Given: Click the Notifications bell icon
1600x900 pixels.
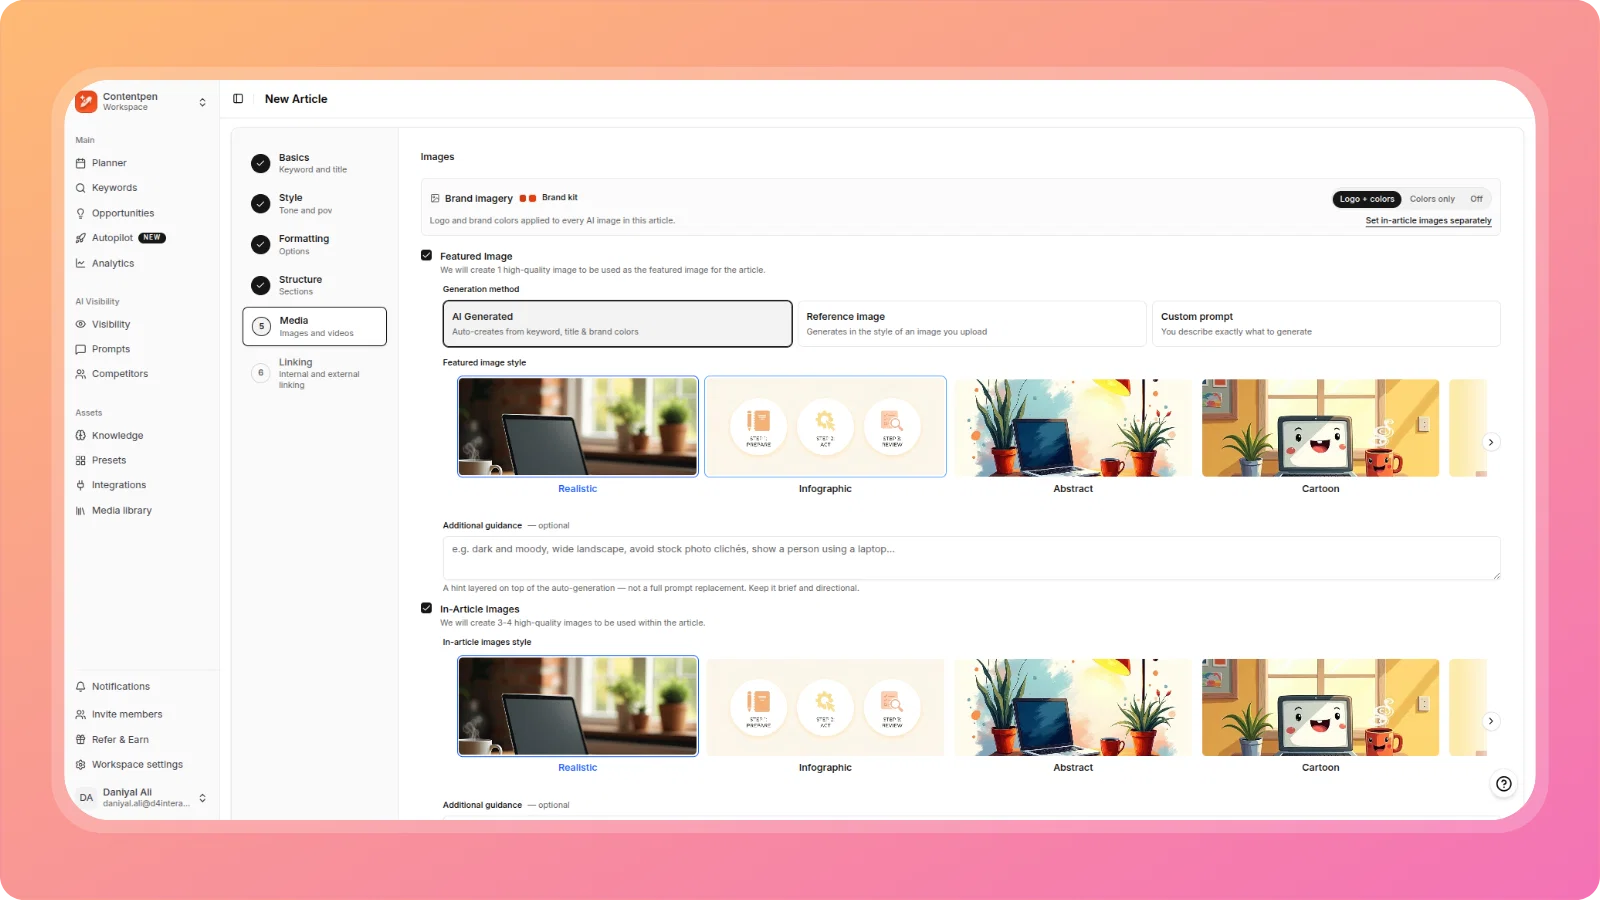Looking at the screenshot, I should pyautogui.click(x=81, y=686).
